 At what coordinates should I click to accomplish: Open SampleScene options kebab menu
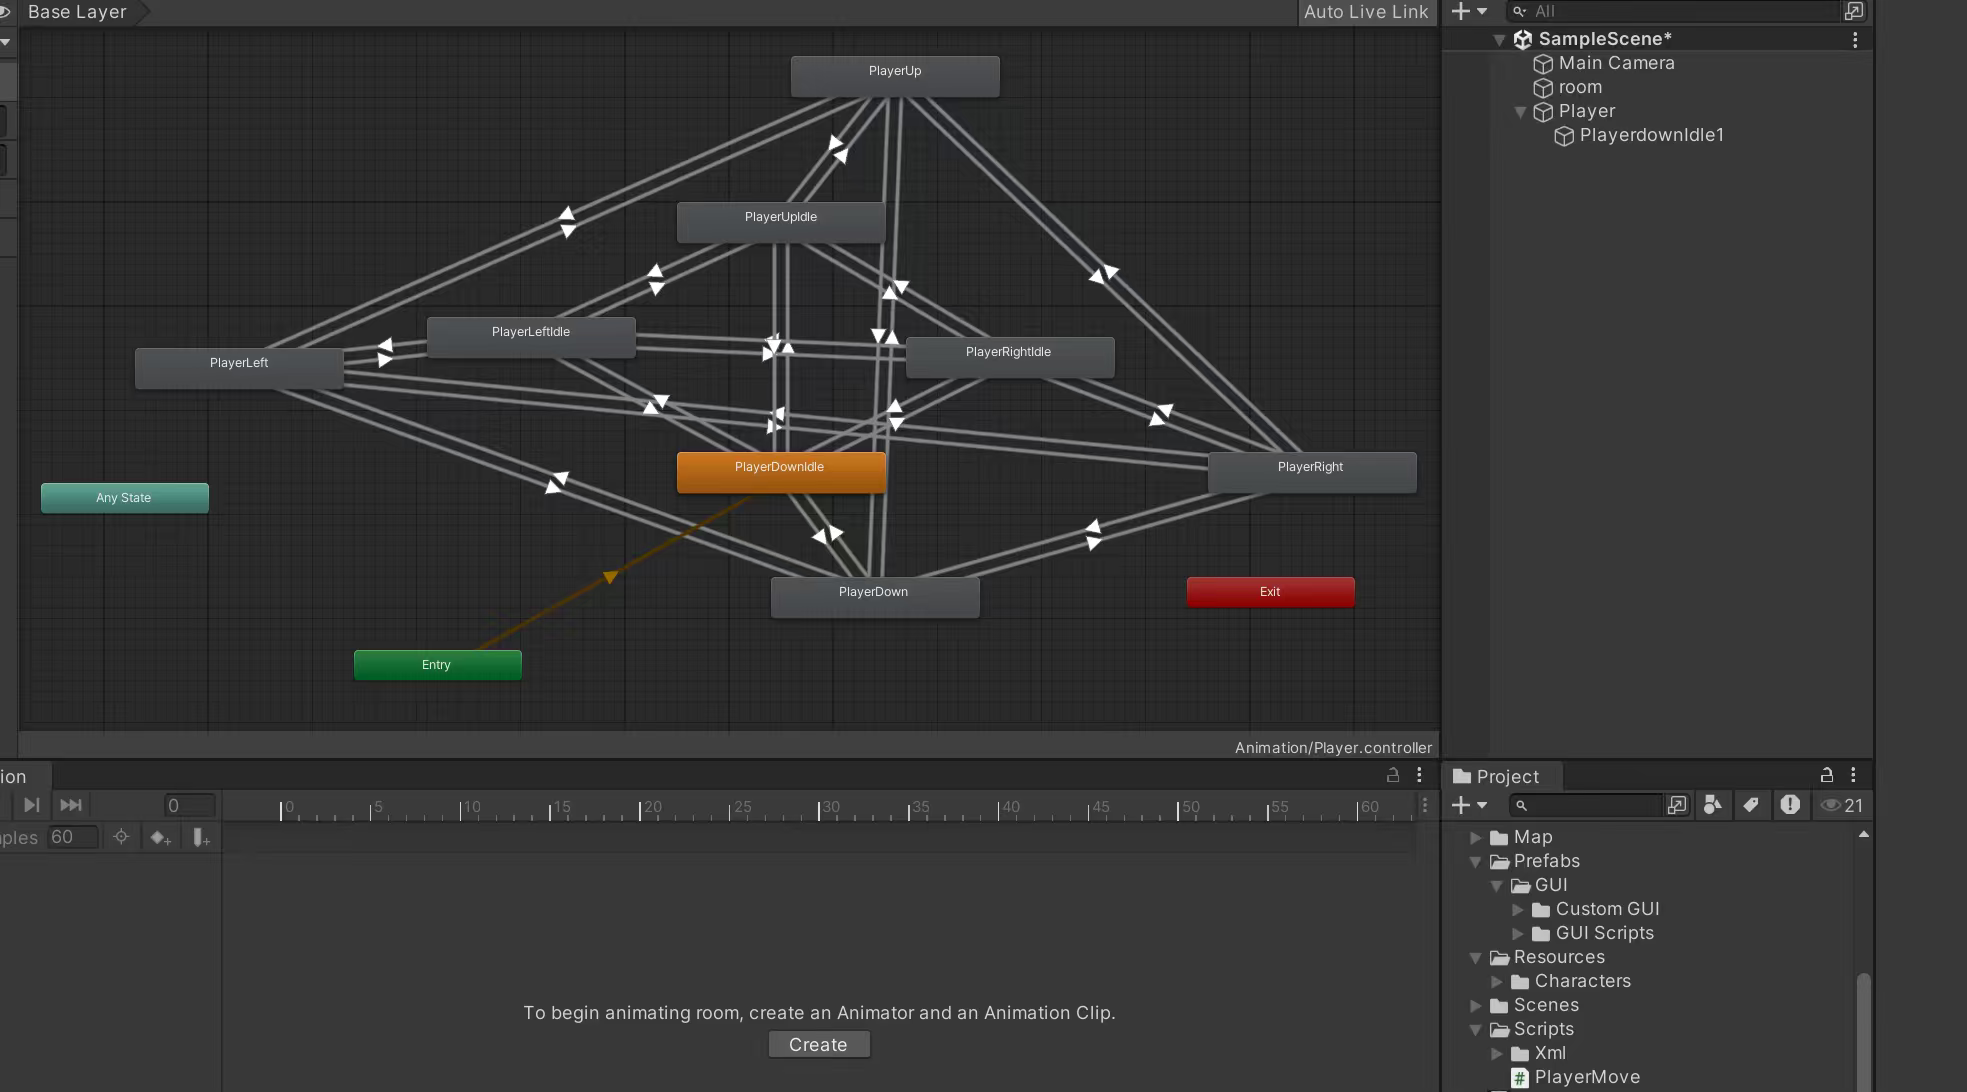(1854, 39)
